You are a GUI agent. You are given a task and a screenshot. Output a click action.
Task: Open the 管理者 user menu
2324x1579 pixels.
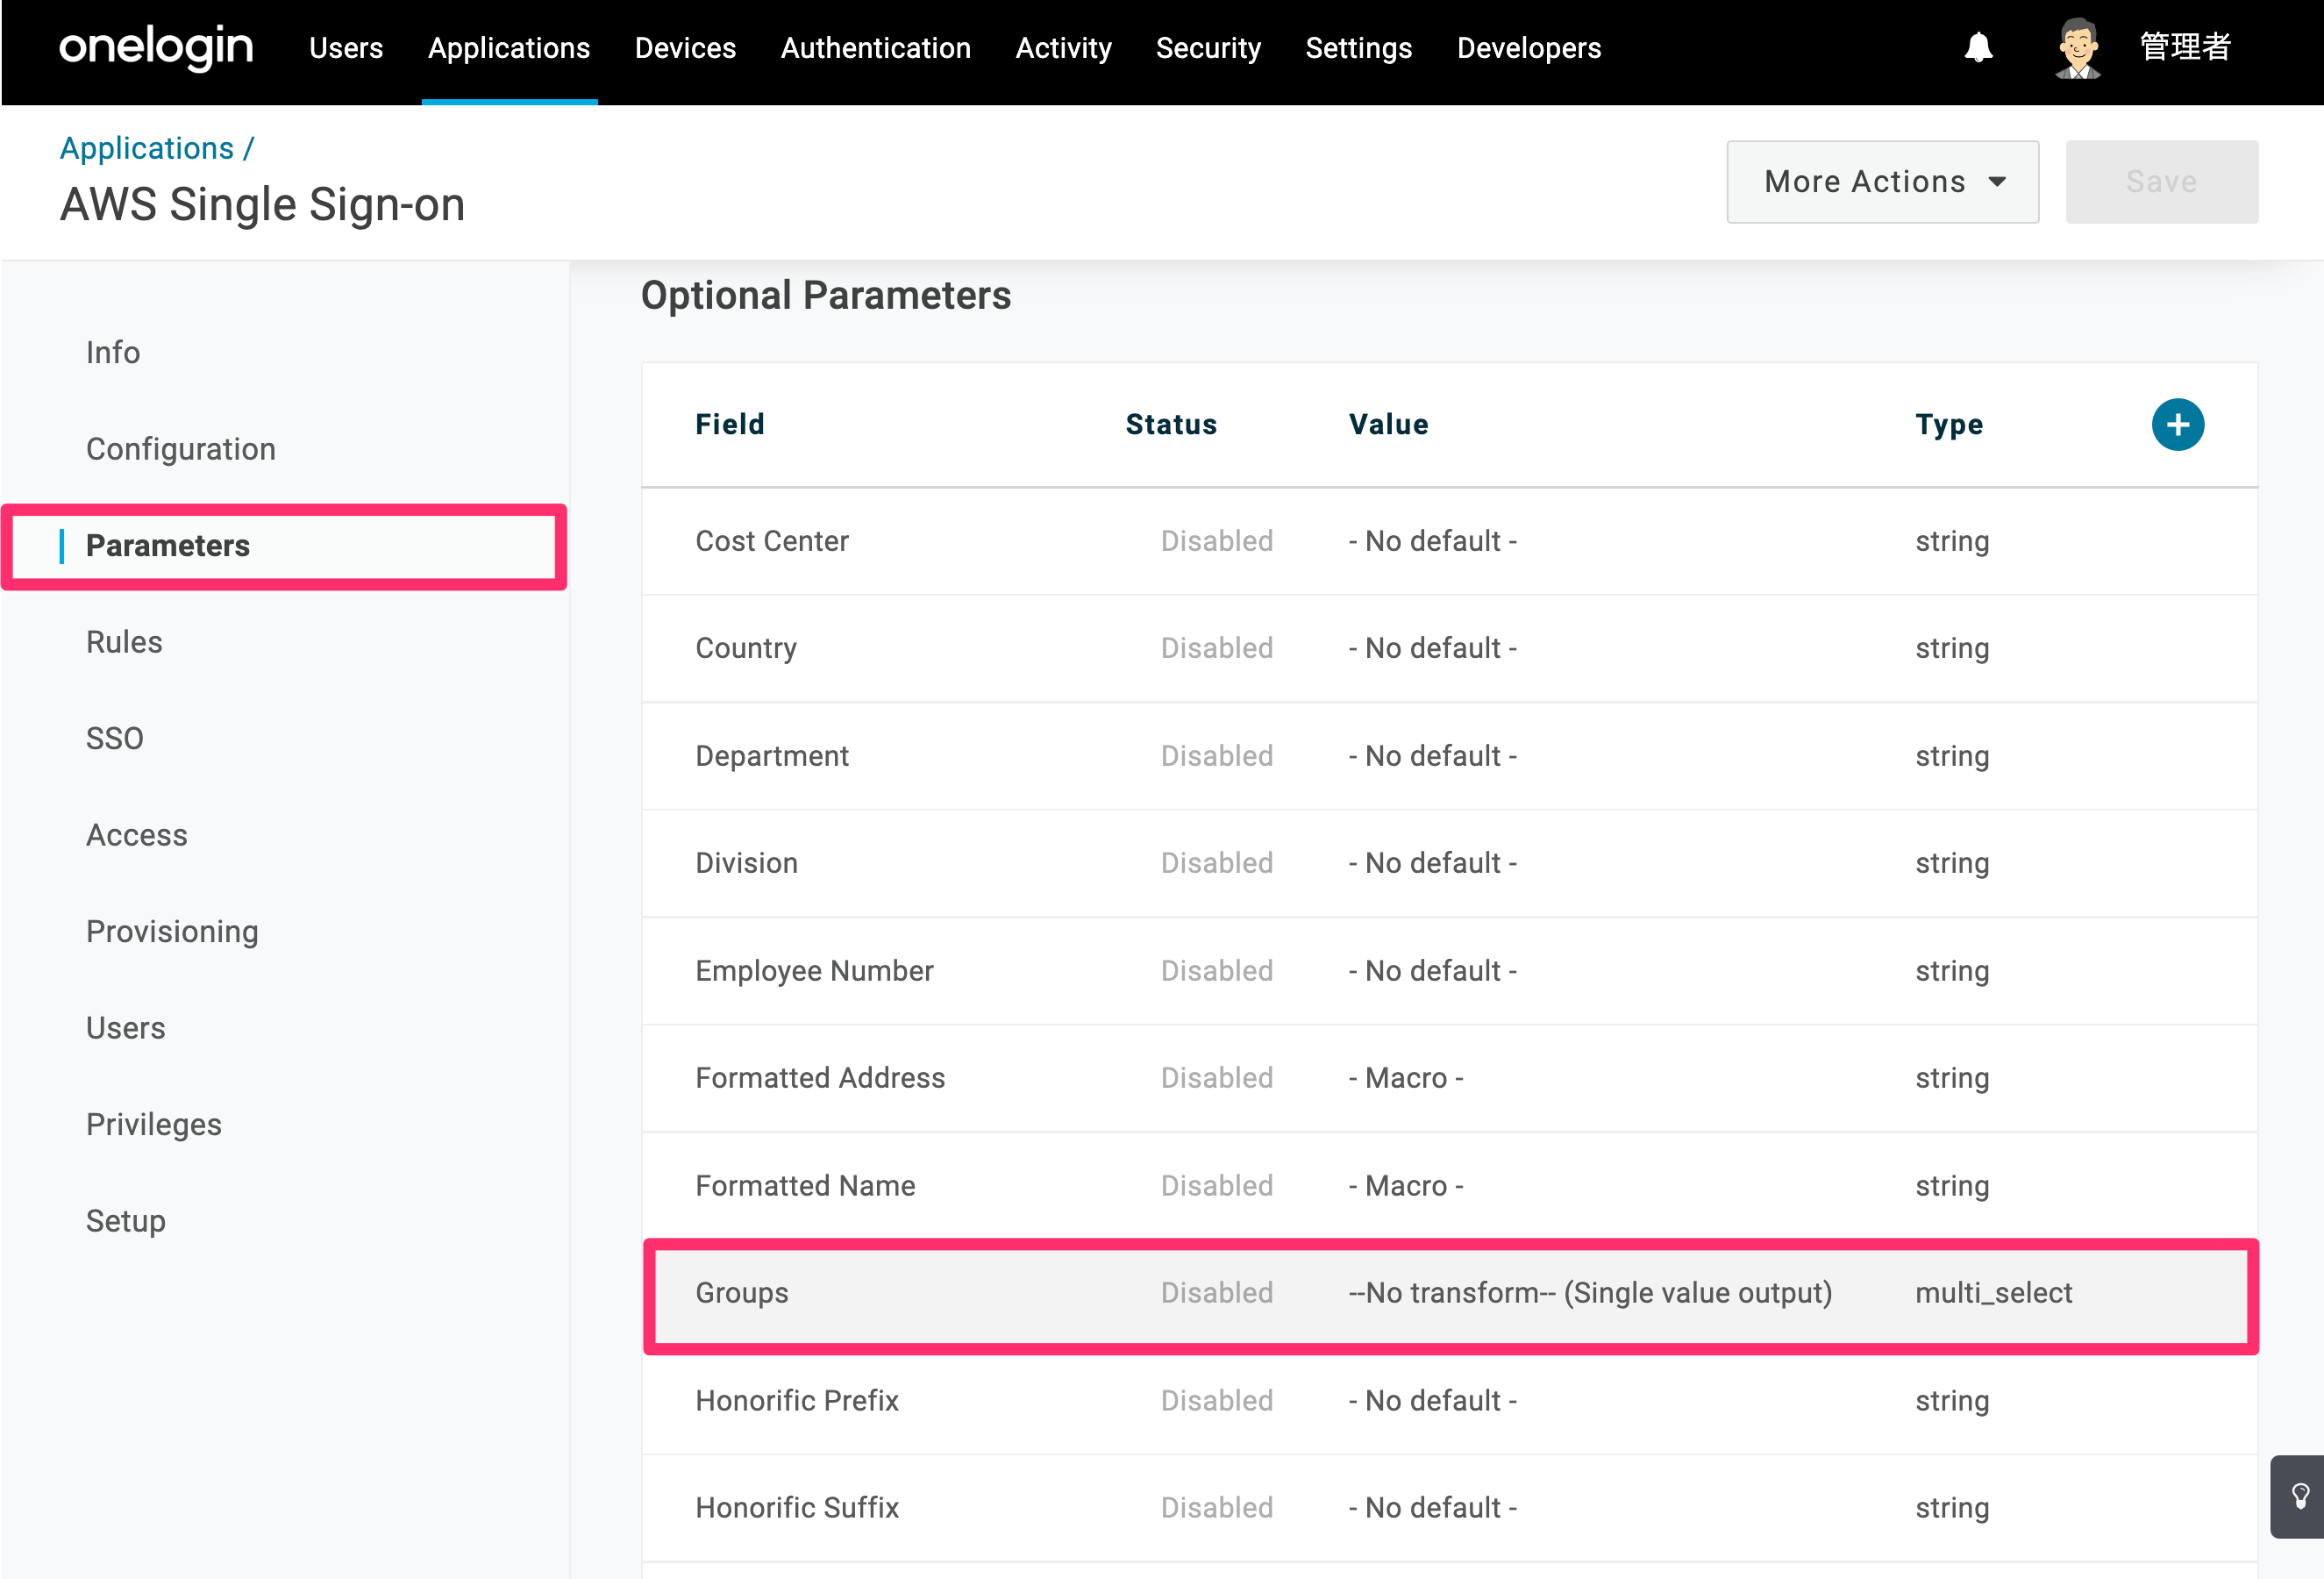(x=2185, y=47)
